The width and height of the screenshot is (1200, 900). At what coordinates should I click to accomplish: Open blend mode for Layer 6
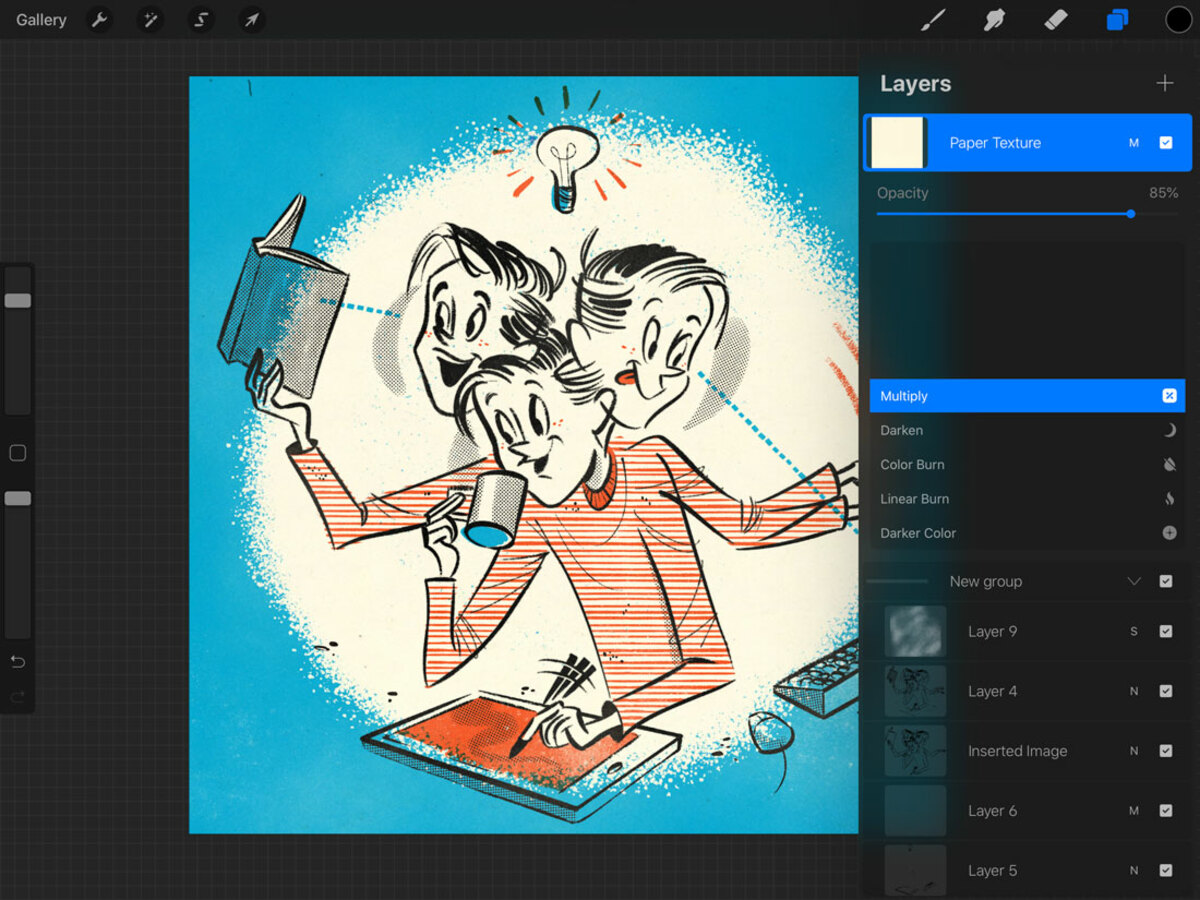[x=1134, y=811]
